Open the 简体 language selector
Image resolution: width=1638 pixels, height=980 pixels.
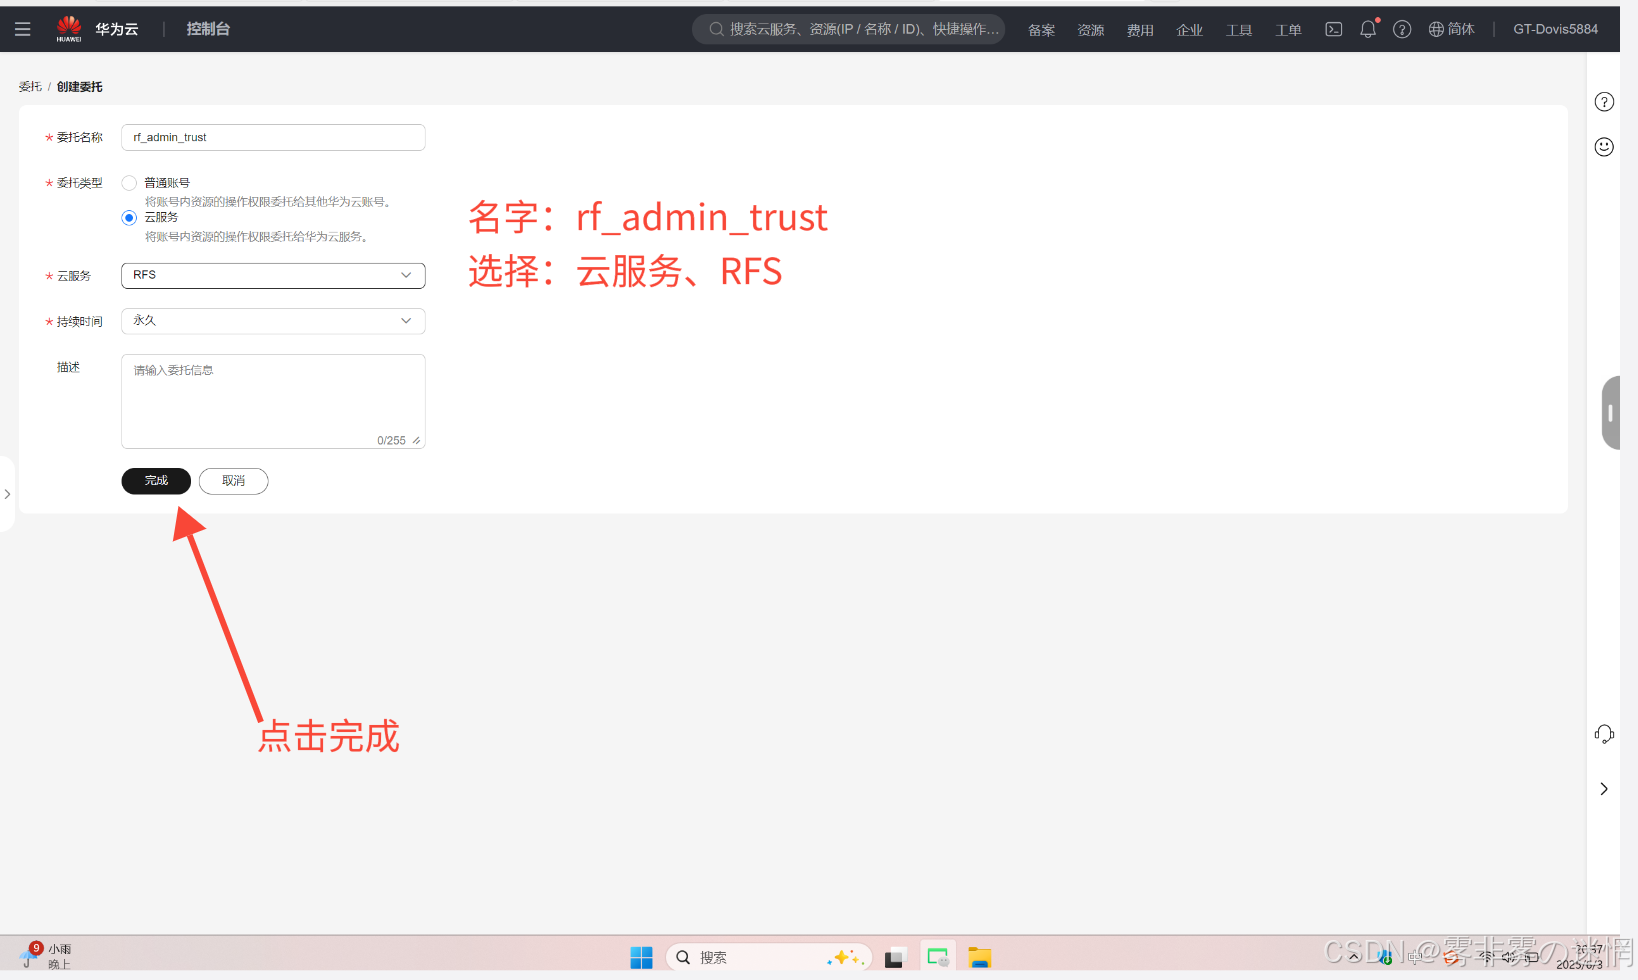pyautogui.click(x=1452, y=29)
